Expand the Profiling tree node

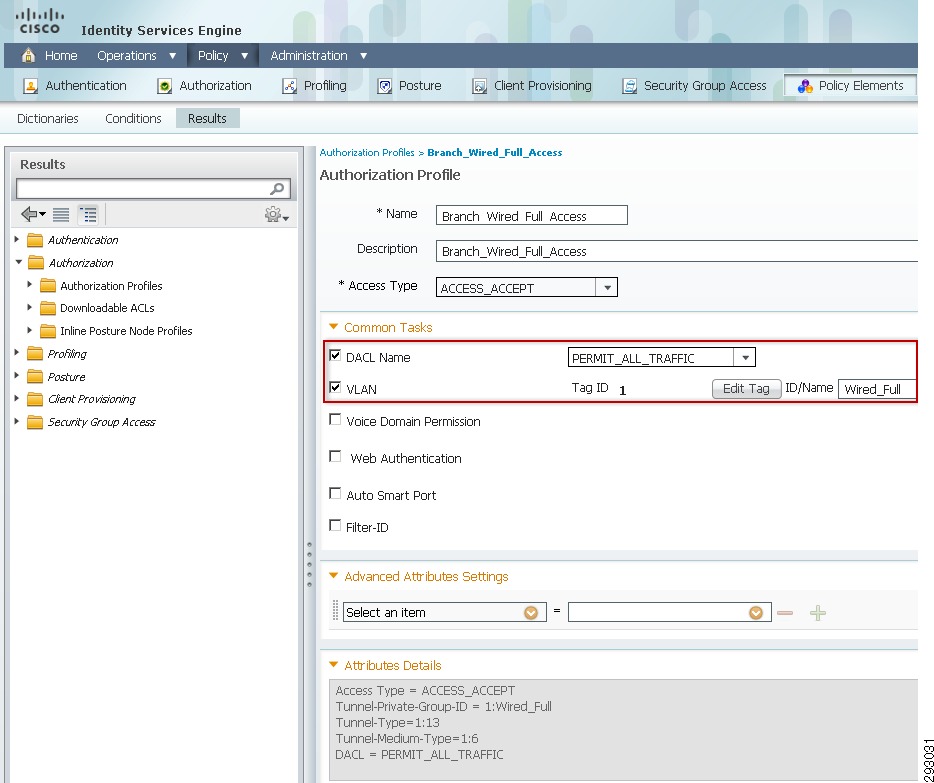17,353
